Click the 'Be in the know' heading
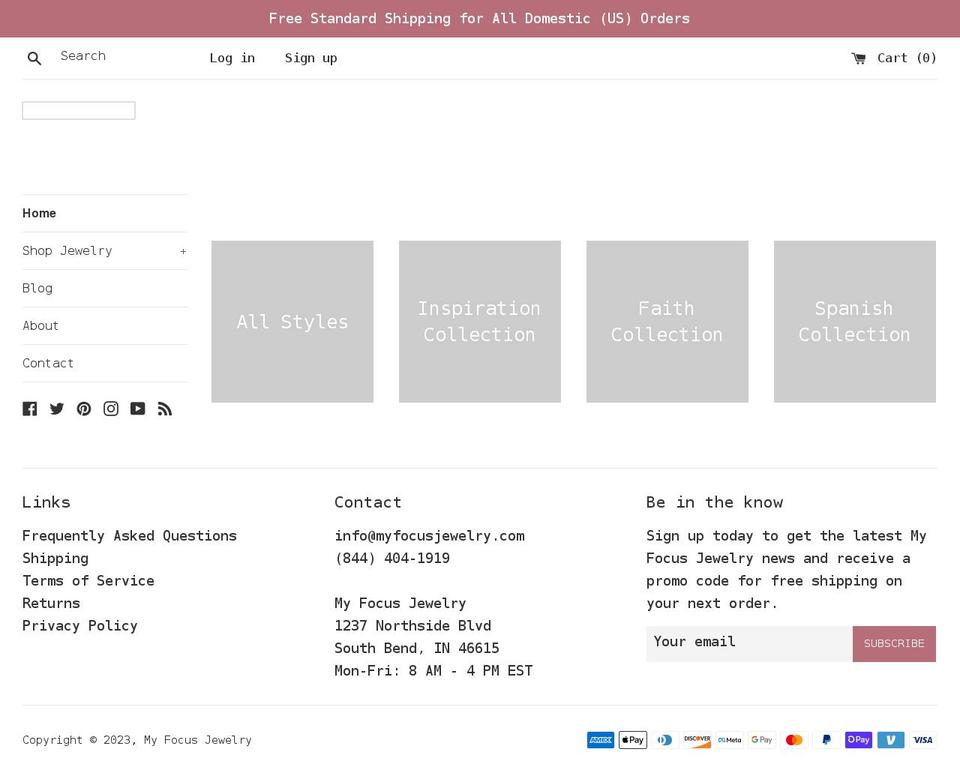The image size is (960, 773). (x=714, y=502)
